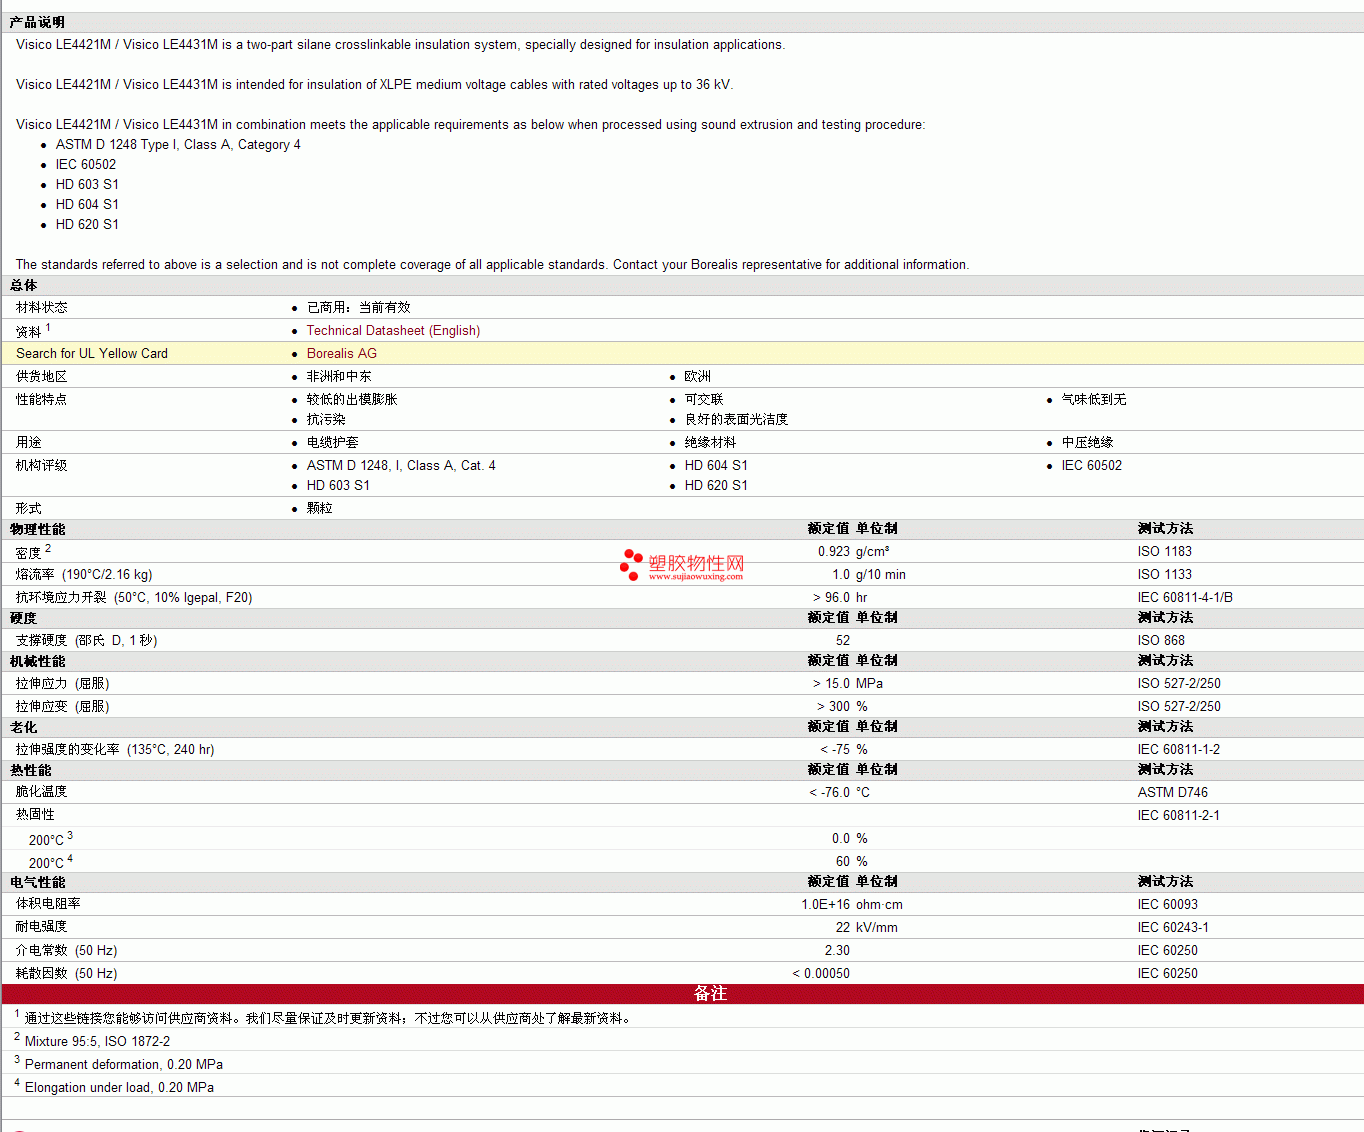This screenshot has width=1364, height=1132.
Task: Select the 绝缘材料 usage entry
Action: [x=711, y=443]
